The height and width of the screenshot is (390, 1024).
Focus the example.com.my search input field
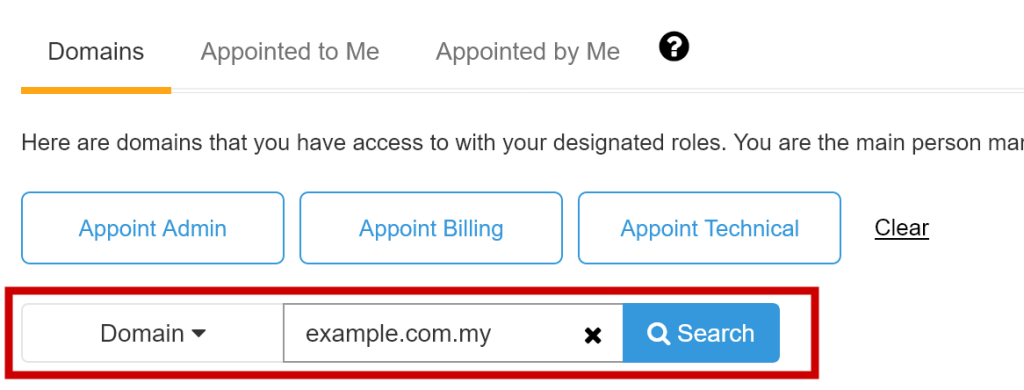point(453,333)
